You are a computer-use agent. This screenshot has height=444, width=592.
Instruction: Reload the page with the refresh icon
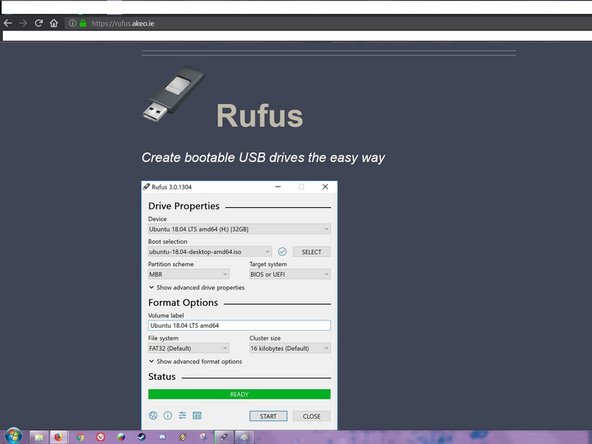point(39,23)
